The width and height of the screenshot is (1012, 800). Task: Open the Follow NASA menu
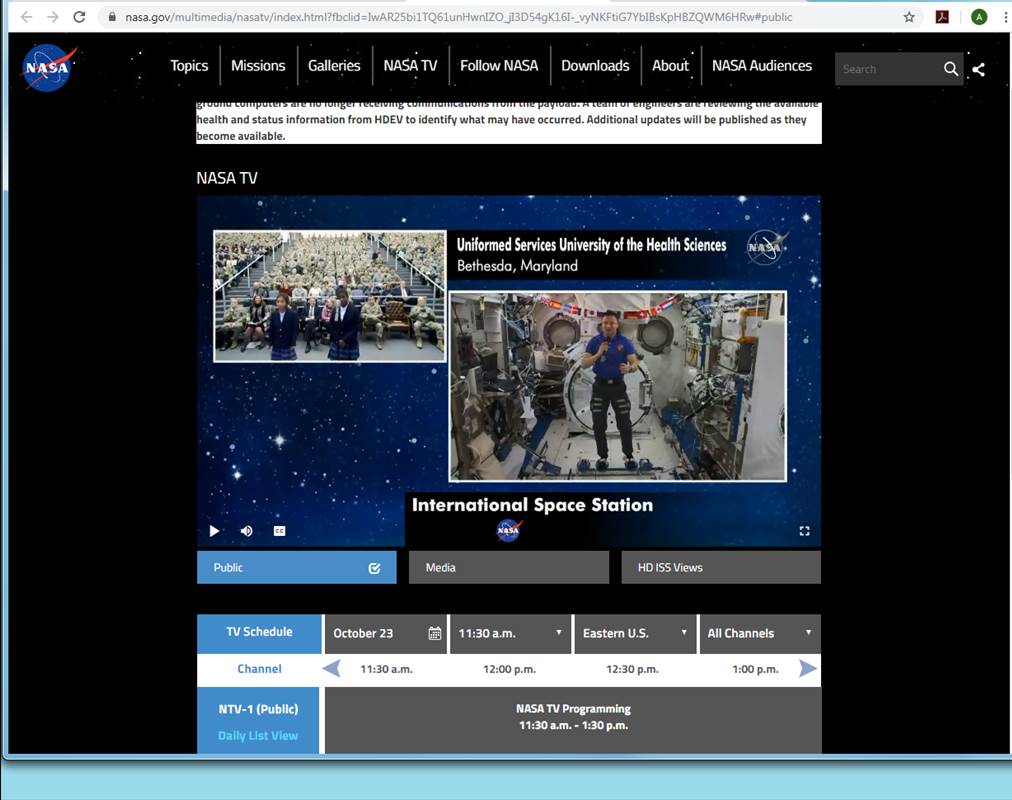click(499, 66)
